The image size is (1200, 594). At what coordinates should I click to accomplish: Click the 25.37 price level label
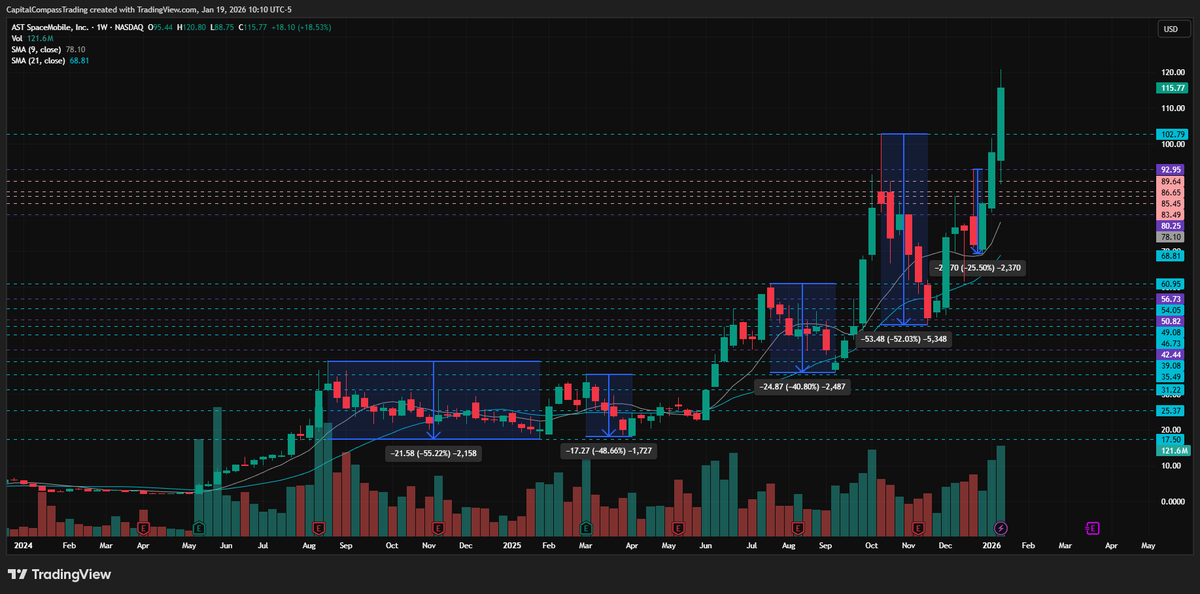click(1171, 411)
